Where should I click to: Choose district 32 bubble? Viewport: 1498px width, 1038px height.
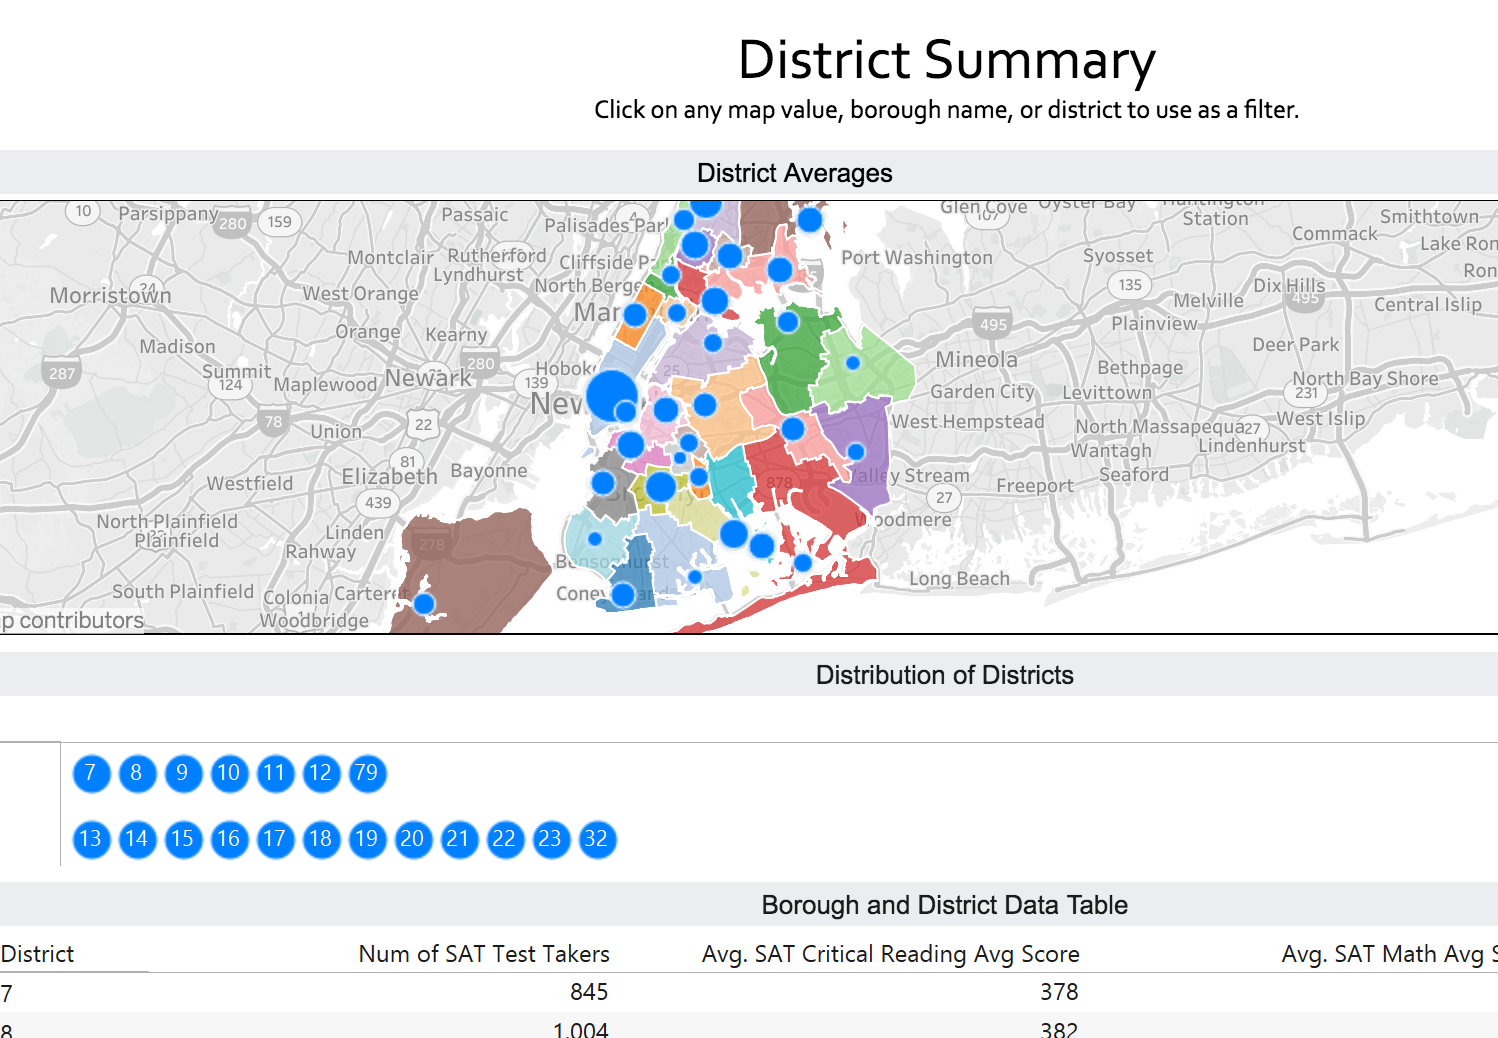tap(597, 839)
